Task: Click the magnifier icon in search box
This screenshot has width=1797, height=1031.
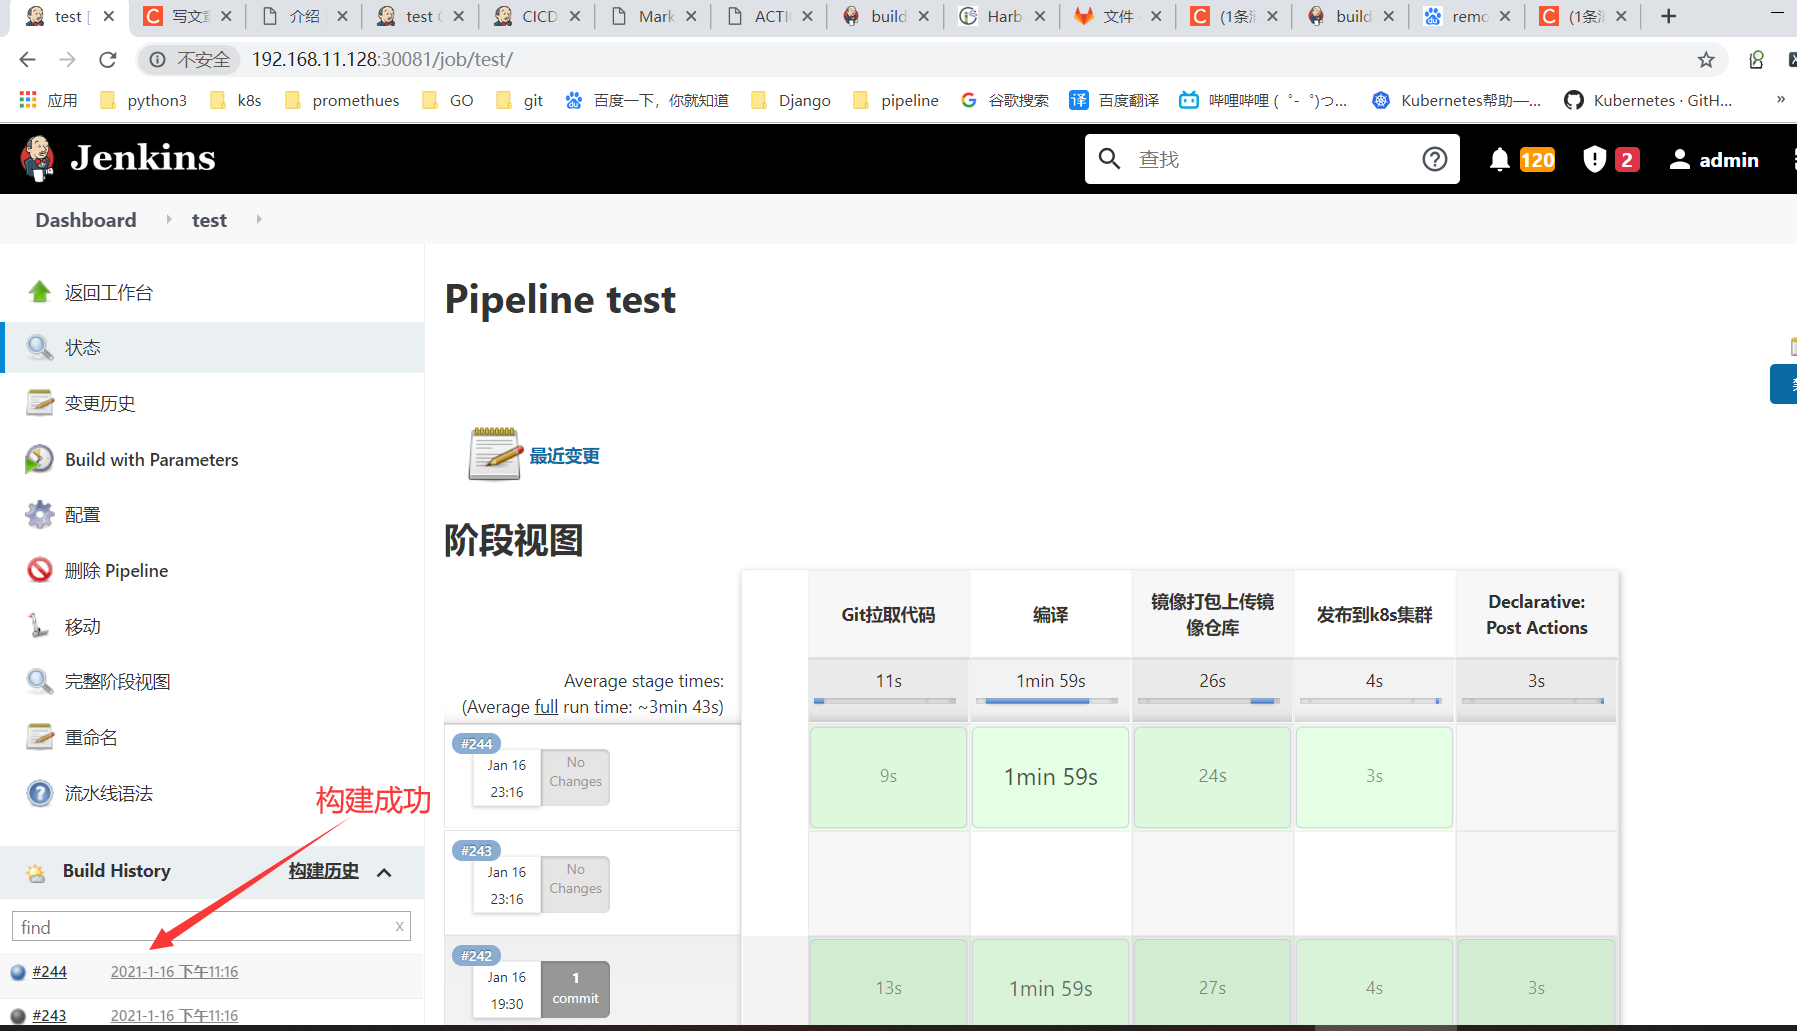Action: [1109, 159]
